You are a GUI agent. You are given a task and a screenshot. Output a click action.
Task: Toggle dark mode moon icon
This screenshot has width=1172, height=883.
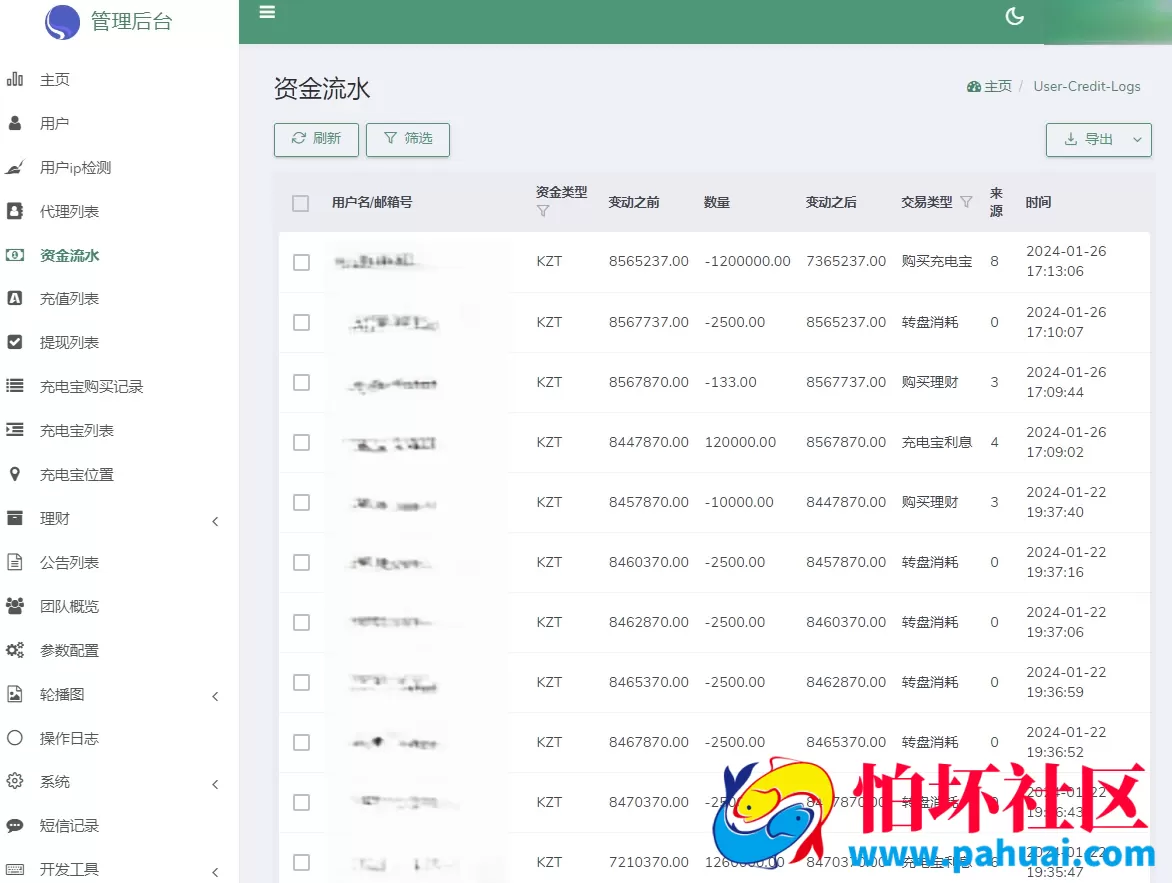tap(1014, 16)
